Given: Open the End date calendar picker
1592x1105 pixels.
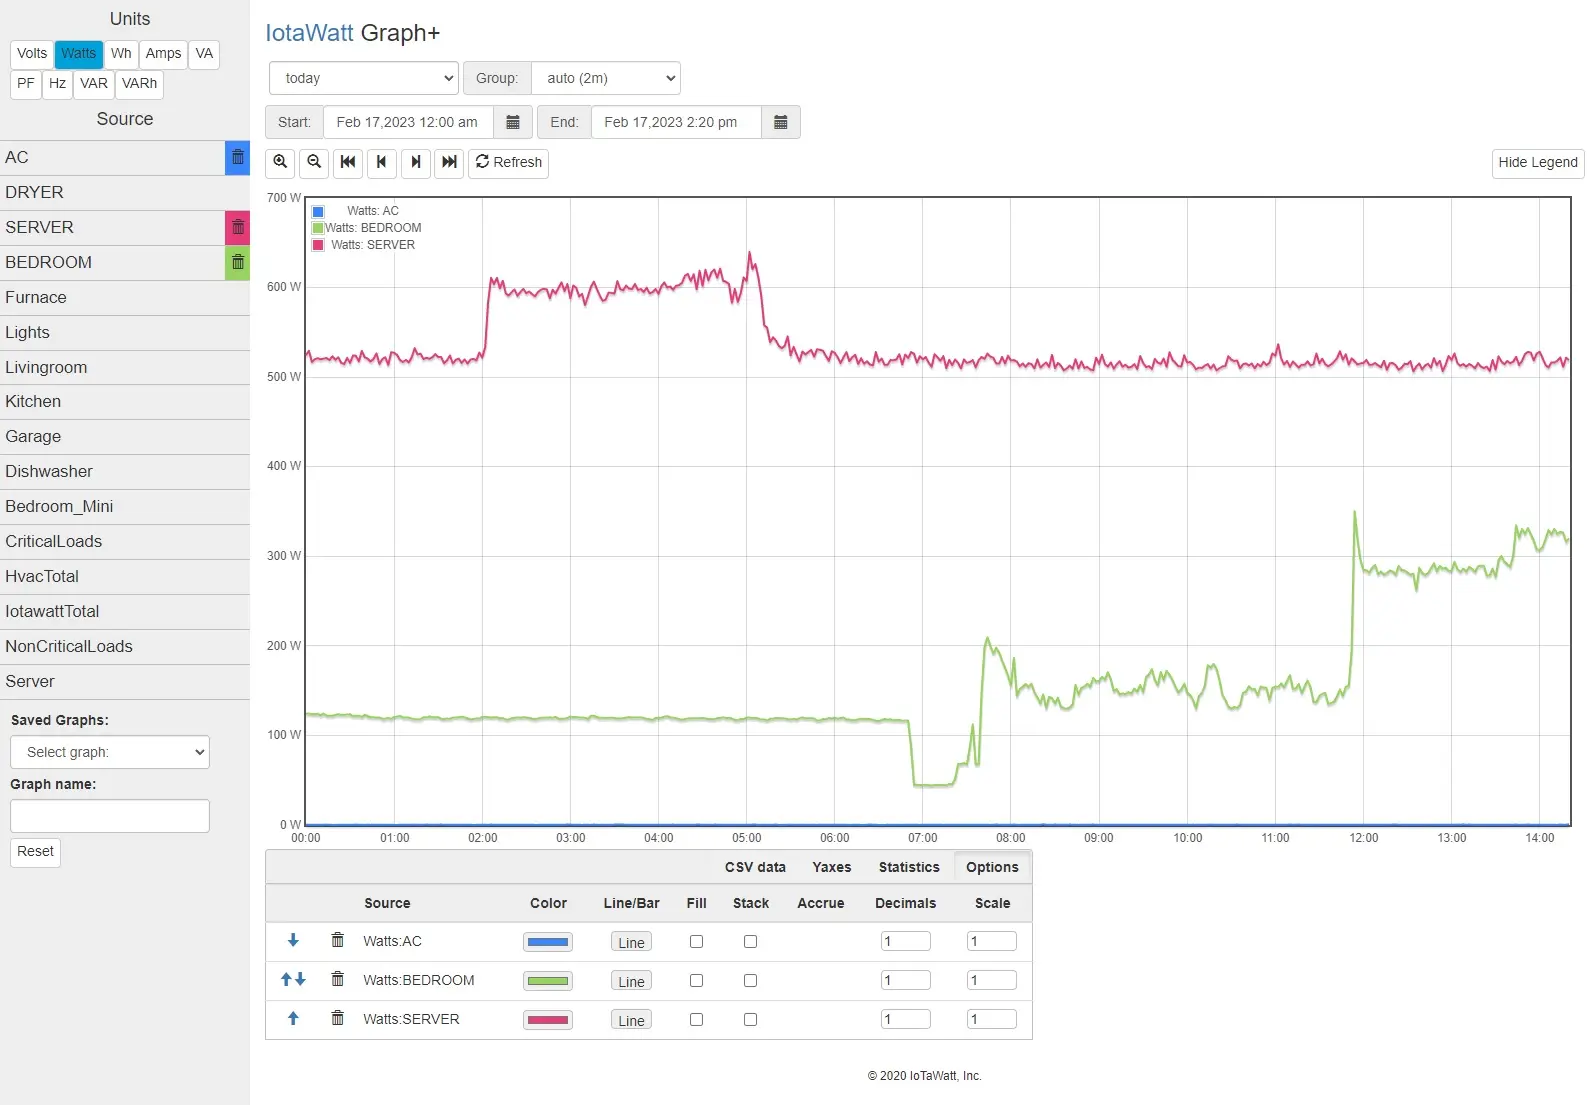Looking at the screenshot, I should coord(781,122).
